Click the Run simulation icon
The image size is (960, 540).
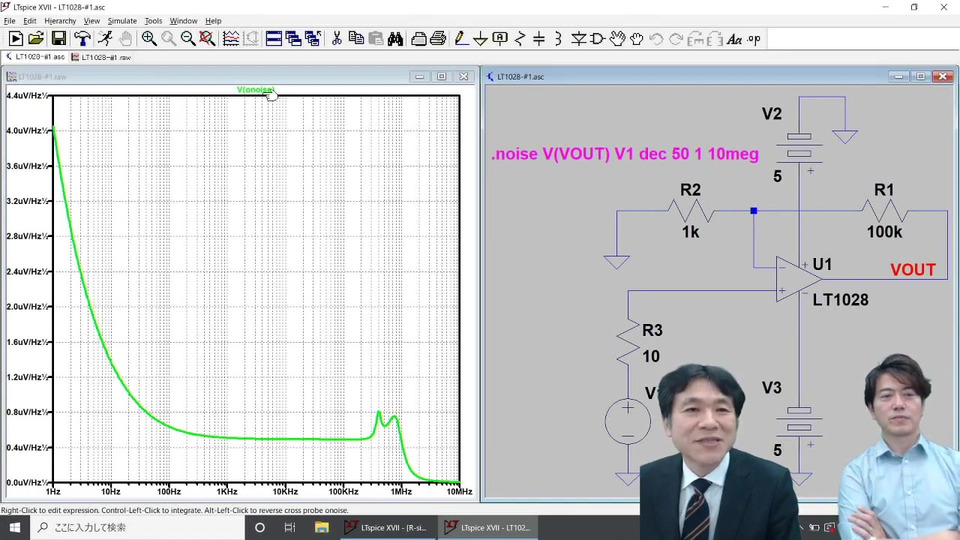(16, 39)
